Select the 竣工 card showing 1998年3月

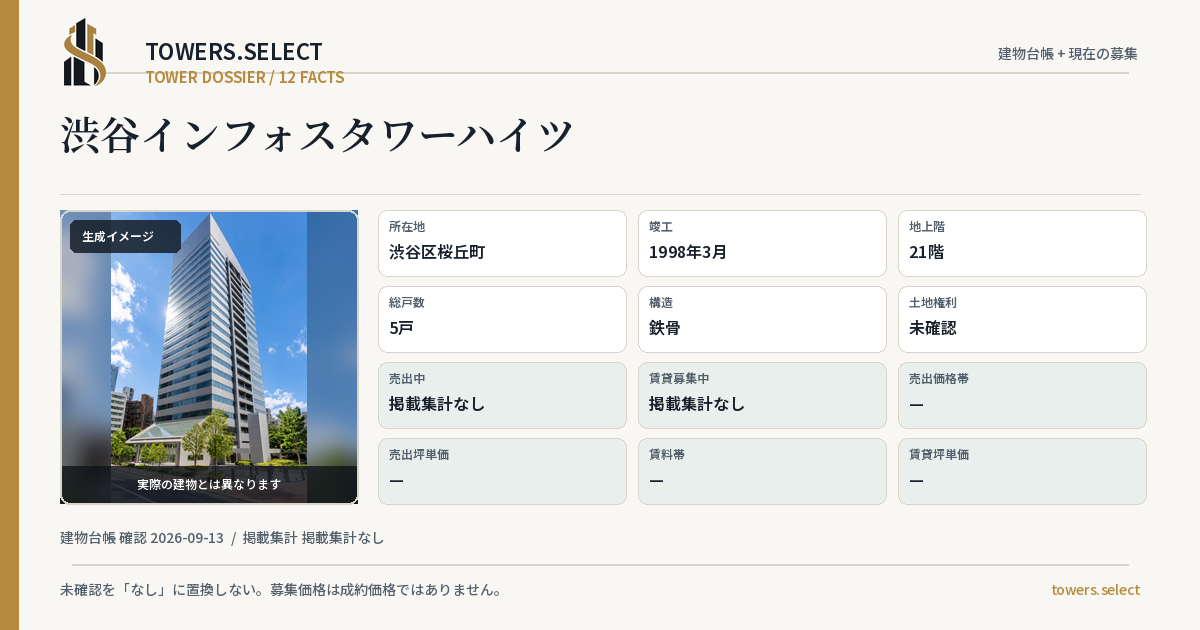click(x=762, y=243)
